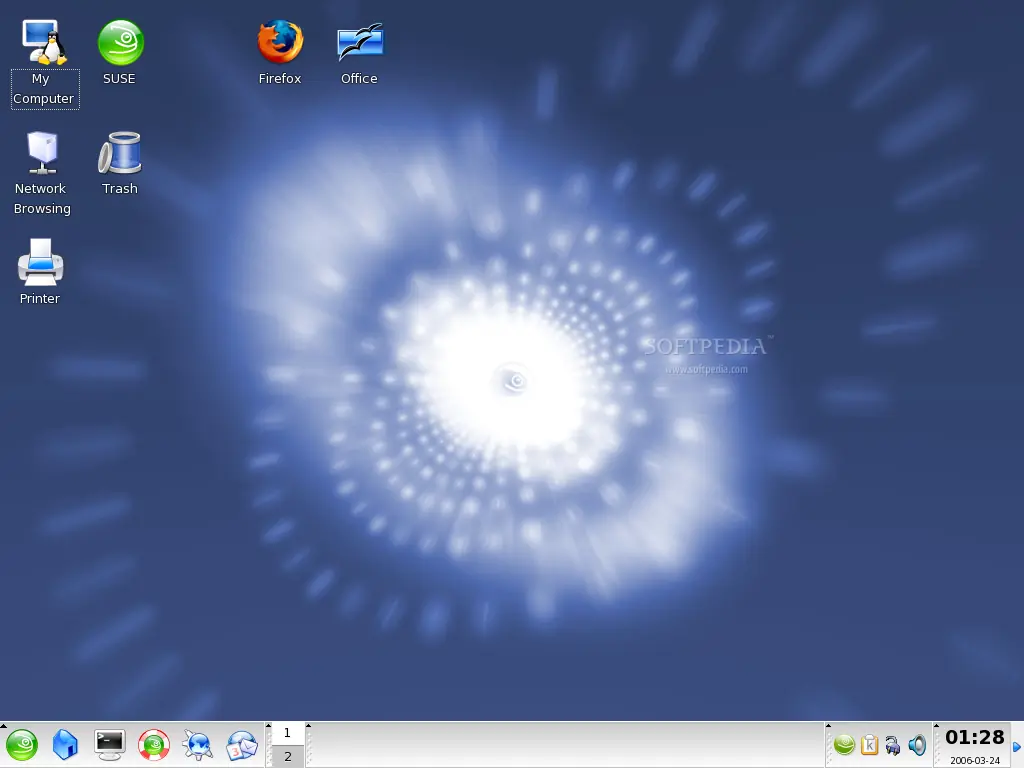Select the 'Network Browsing' label text
Screen dimensions: 1024x768
coord(42,199)
